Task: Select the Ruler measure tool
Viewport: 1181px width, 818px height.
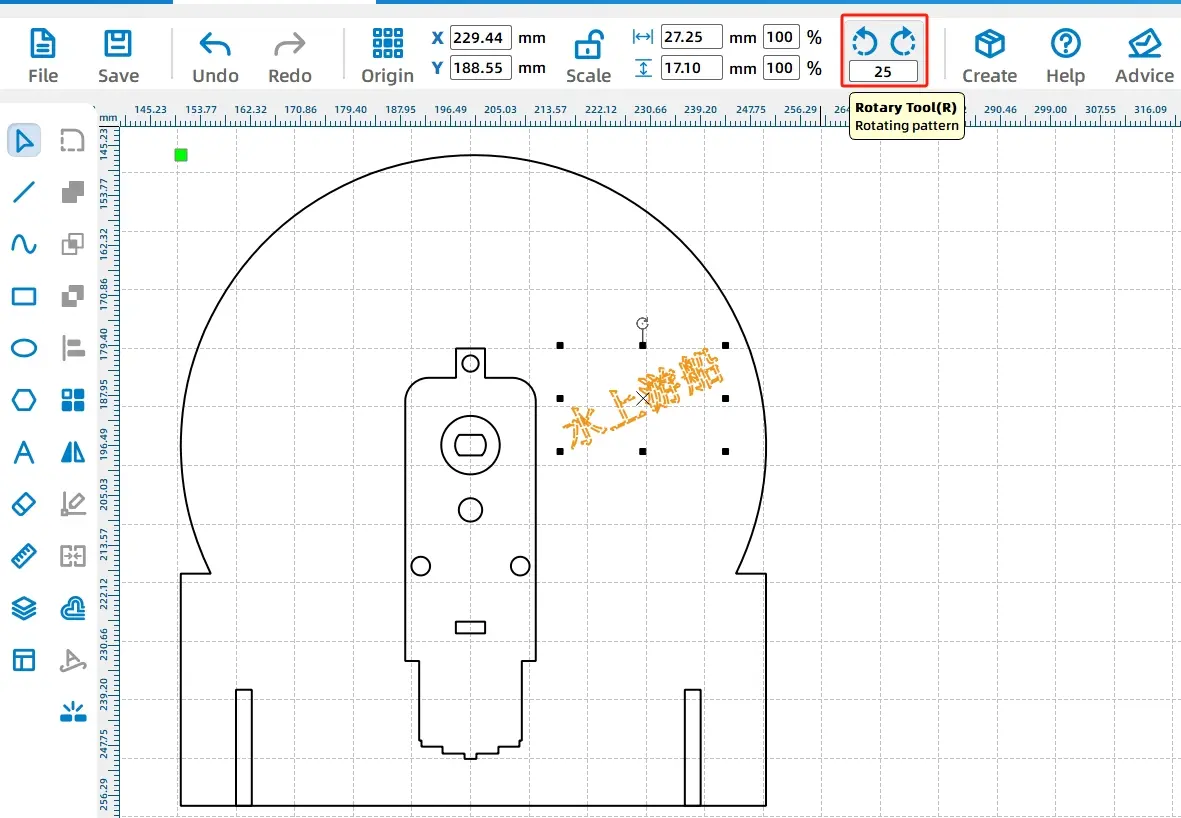Action: 24,556
